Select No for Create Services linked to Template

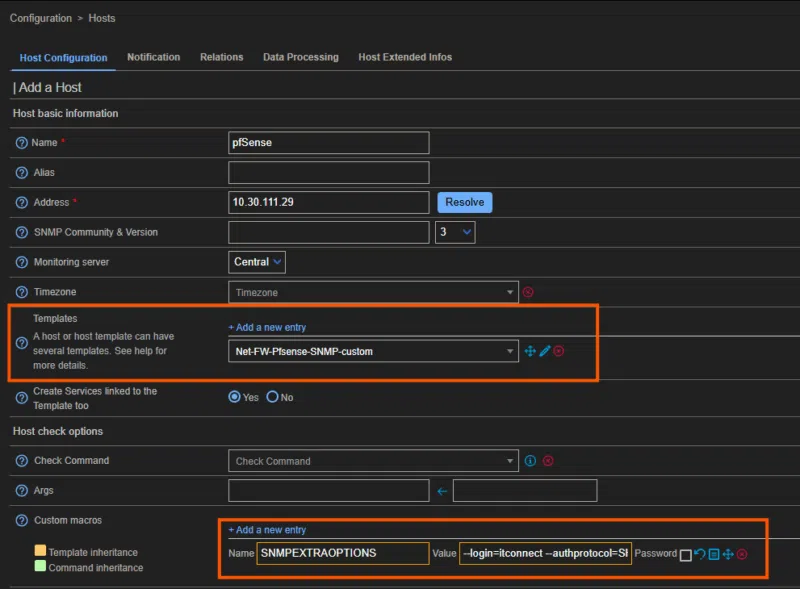[x=272, y=397]
